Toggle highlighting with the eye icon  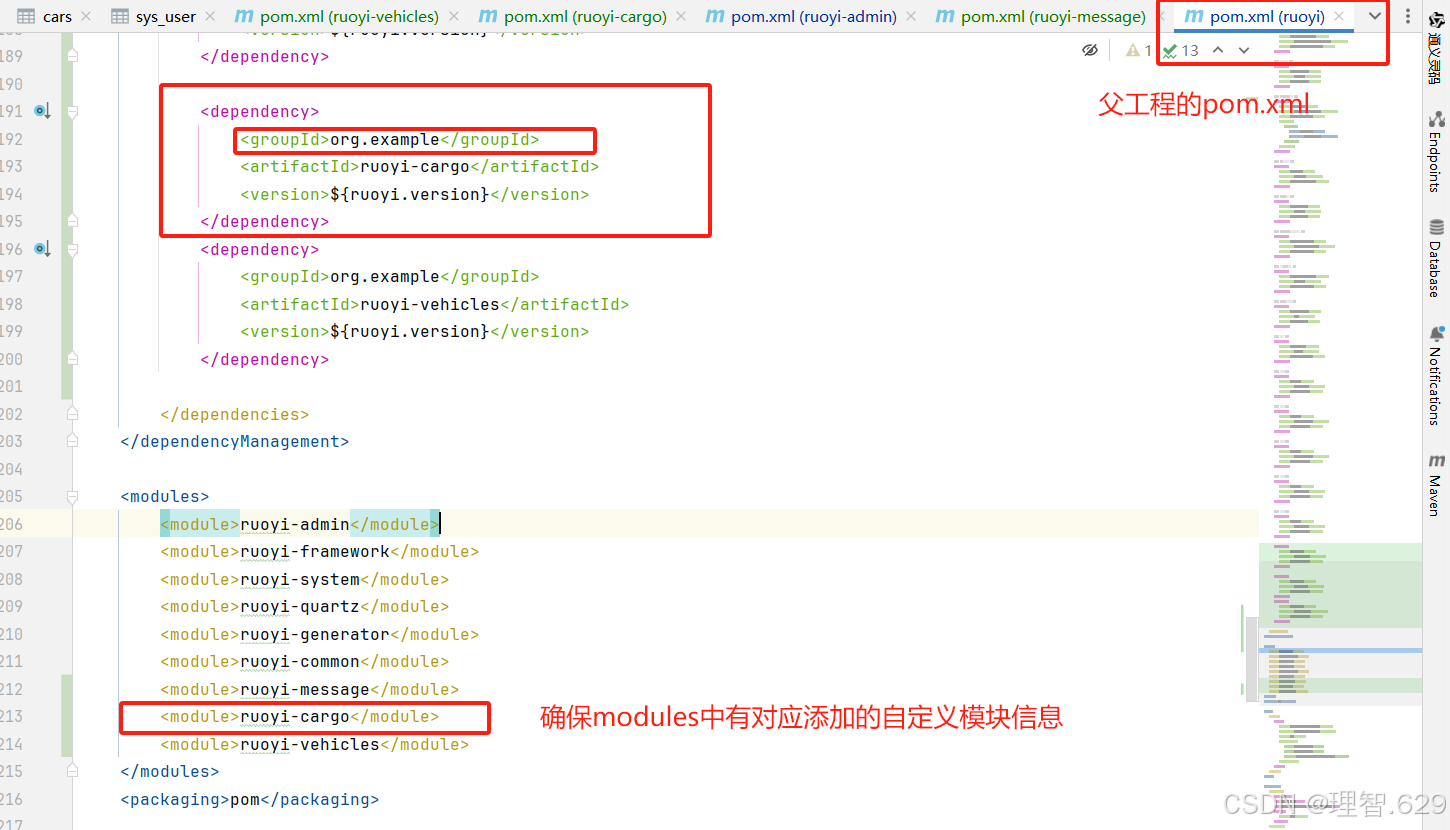point(1090,49)
